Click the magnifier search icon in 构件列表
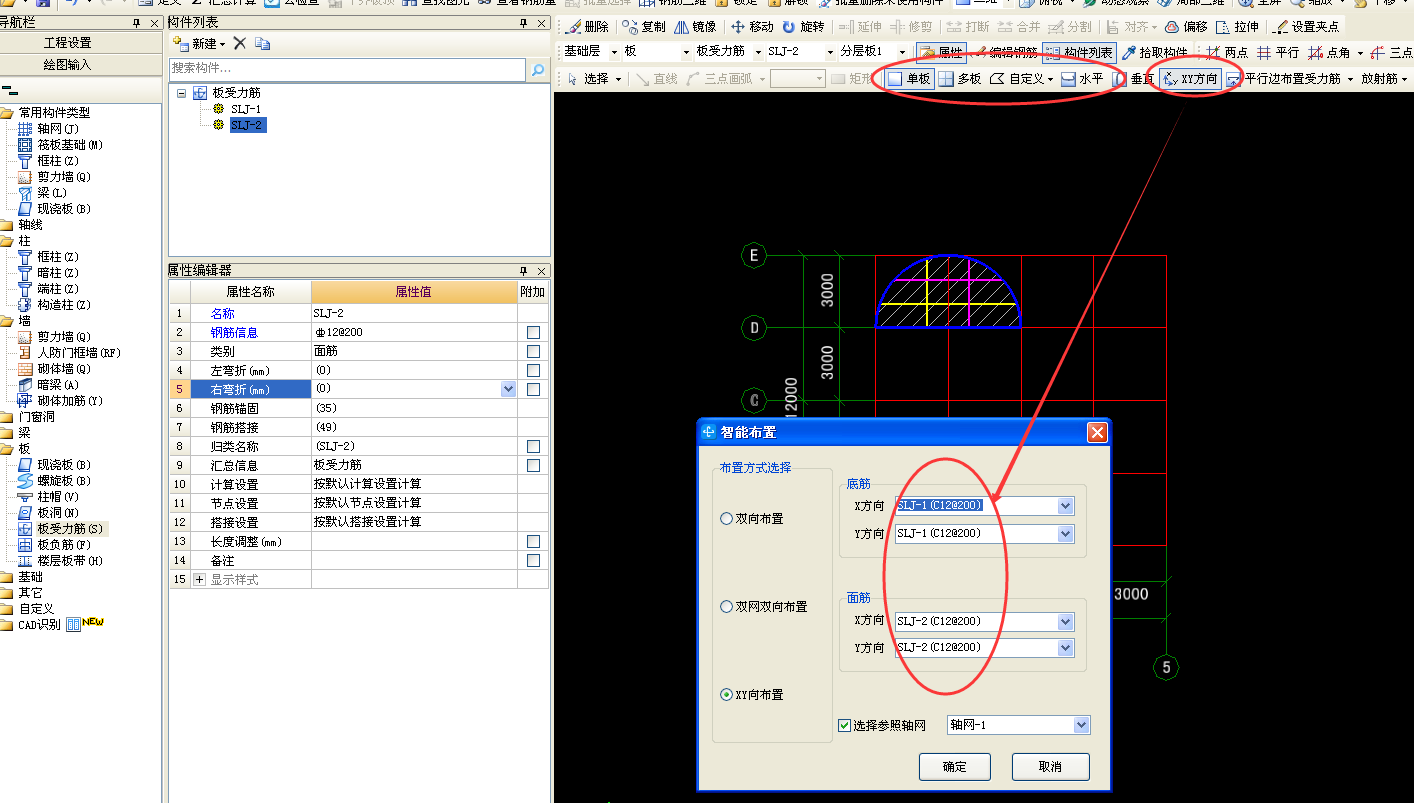The width and height of the screenshot is (1414, 803). [x=538, y=70]
